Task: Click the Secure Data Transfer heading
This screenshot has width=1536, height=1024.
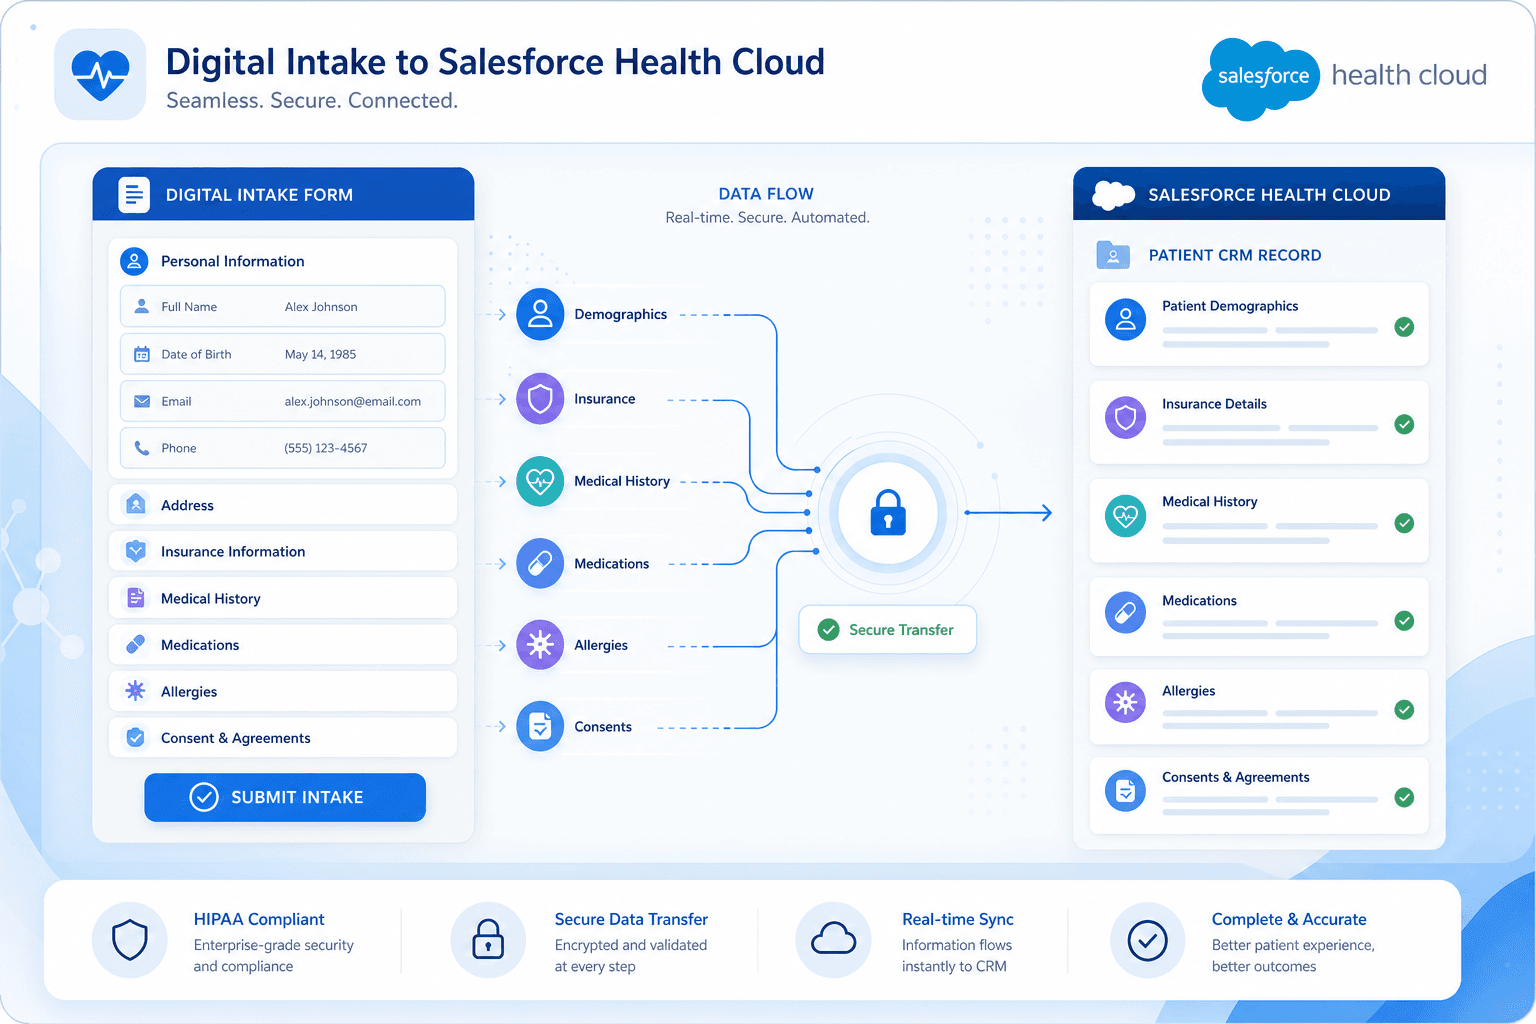Action: pos(631,919)
